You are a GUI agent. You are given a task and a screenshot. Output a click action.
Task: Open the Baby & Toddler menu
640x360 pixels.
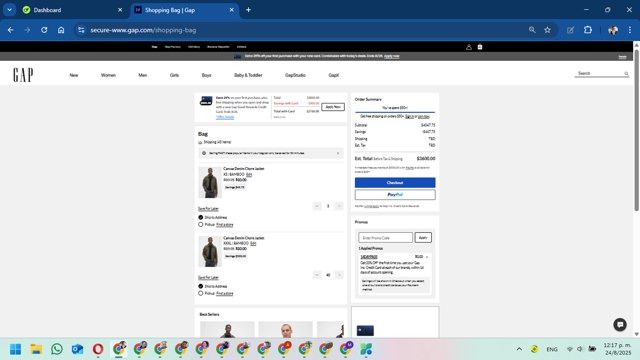(248, 75)
